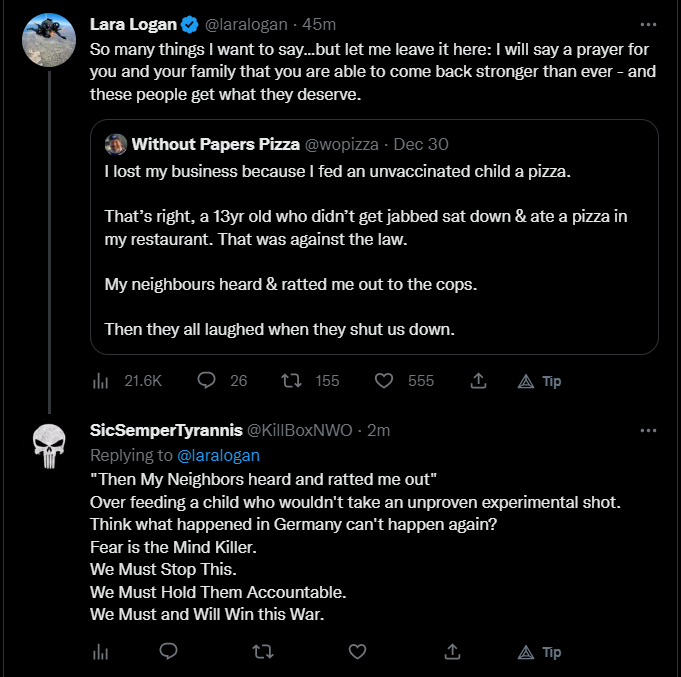Screen dimensions: 681x677
Task: Like Lara Logan's tweet with the heart
Action: (384, 381)
